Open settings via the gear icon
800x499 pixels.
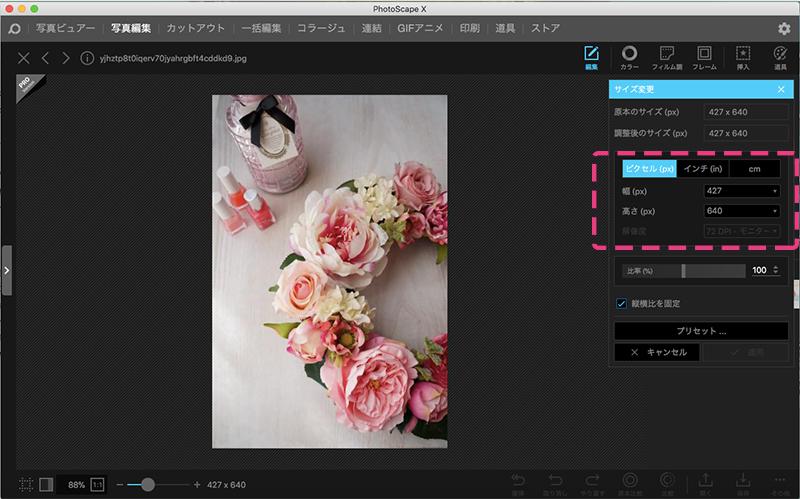pos(784,29)
